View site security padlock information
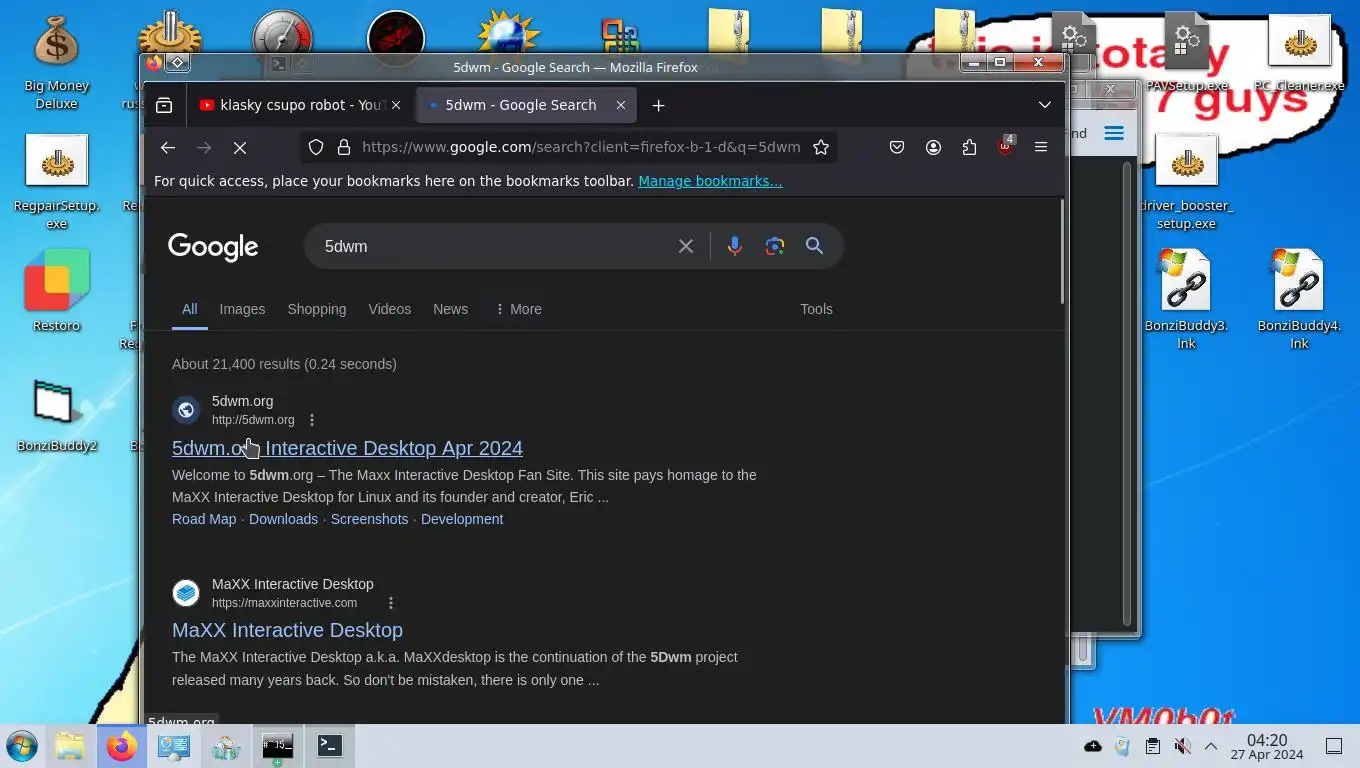The image size is (1360, 768). point(344,147)
